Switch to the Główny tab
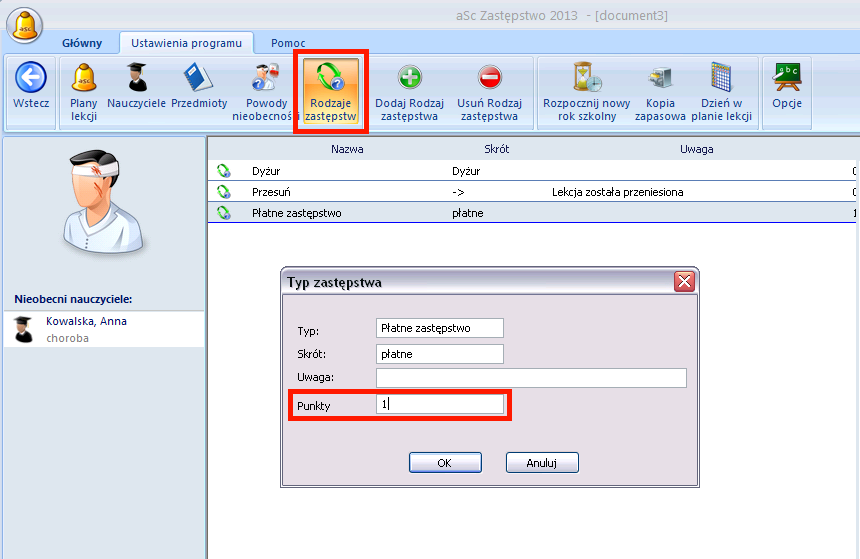 (82, 43)
